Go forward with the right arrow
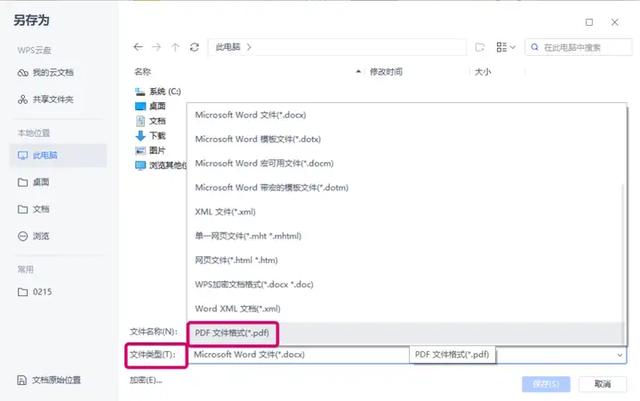 157,47
